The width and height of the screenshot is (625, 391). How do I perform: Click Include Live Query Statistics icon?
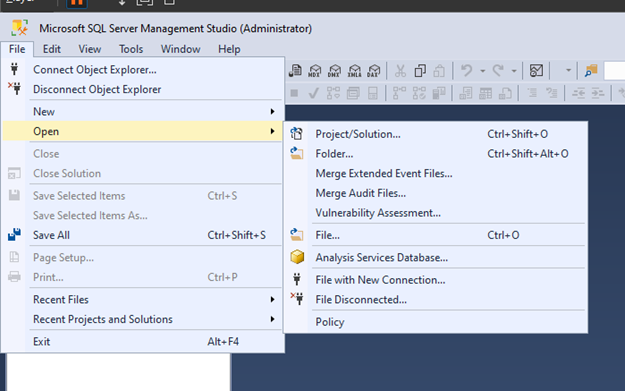[419, 93]
